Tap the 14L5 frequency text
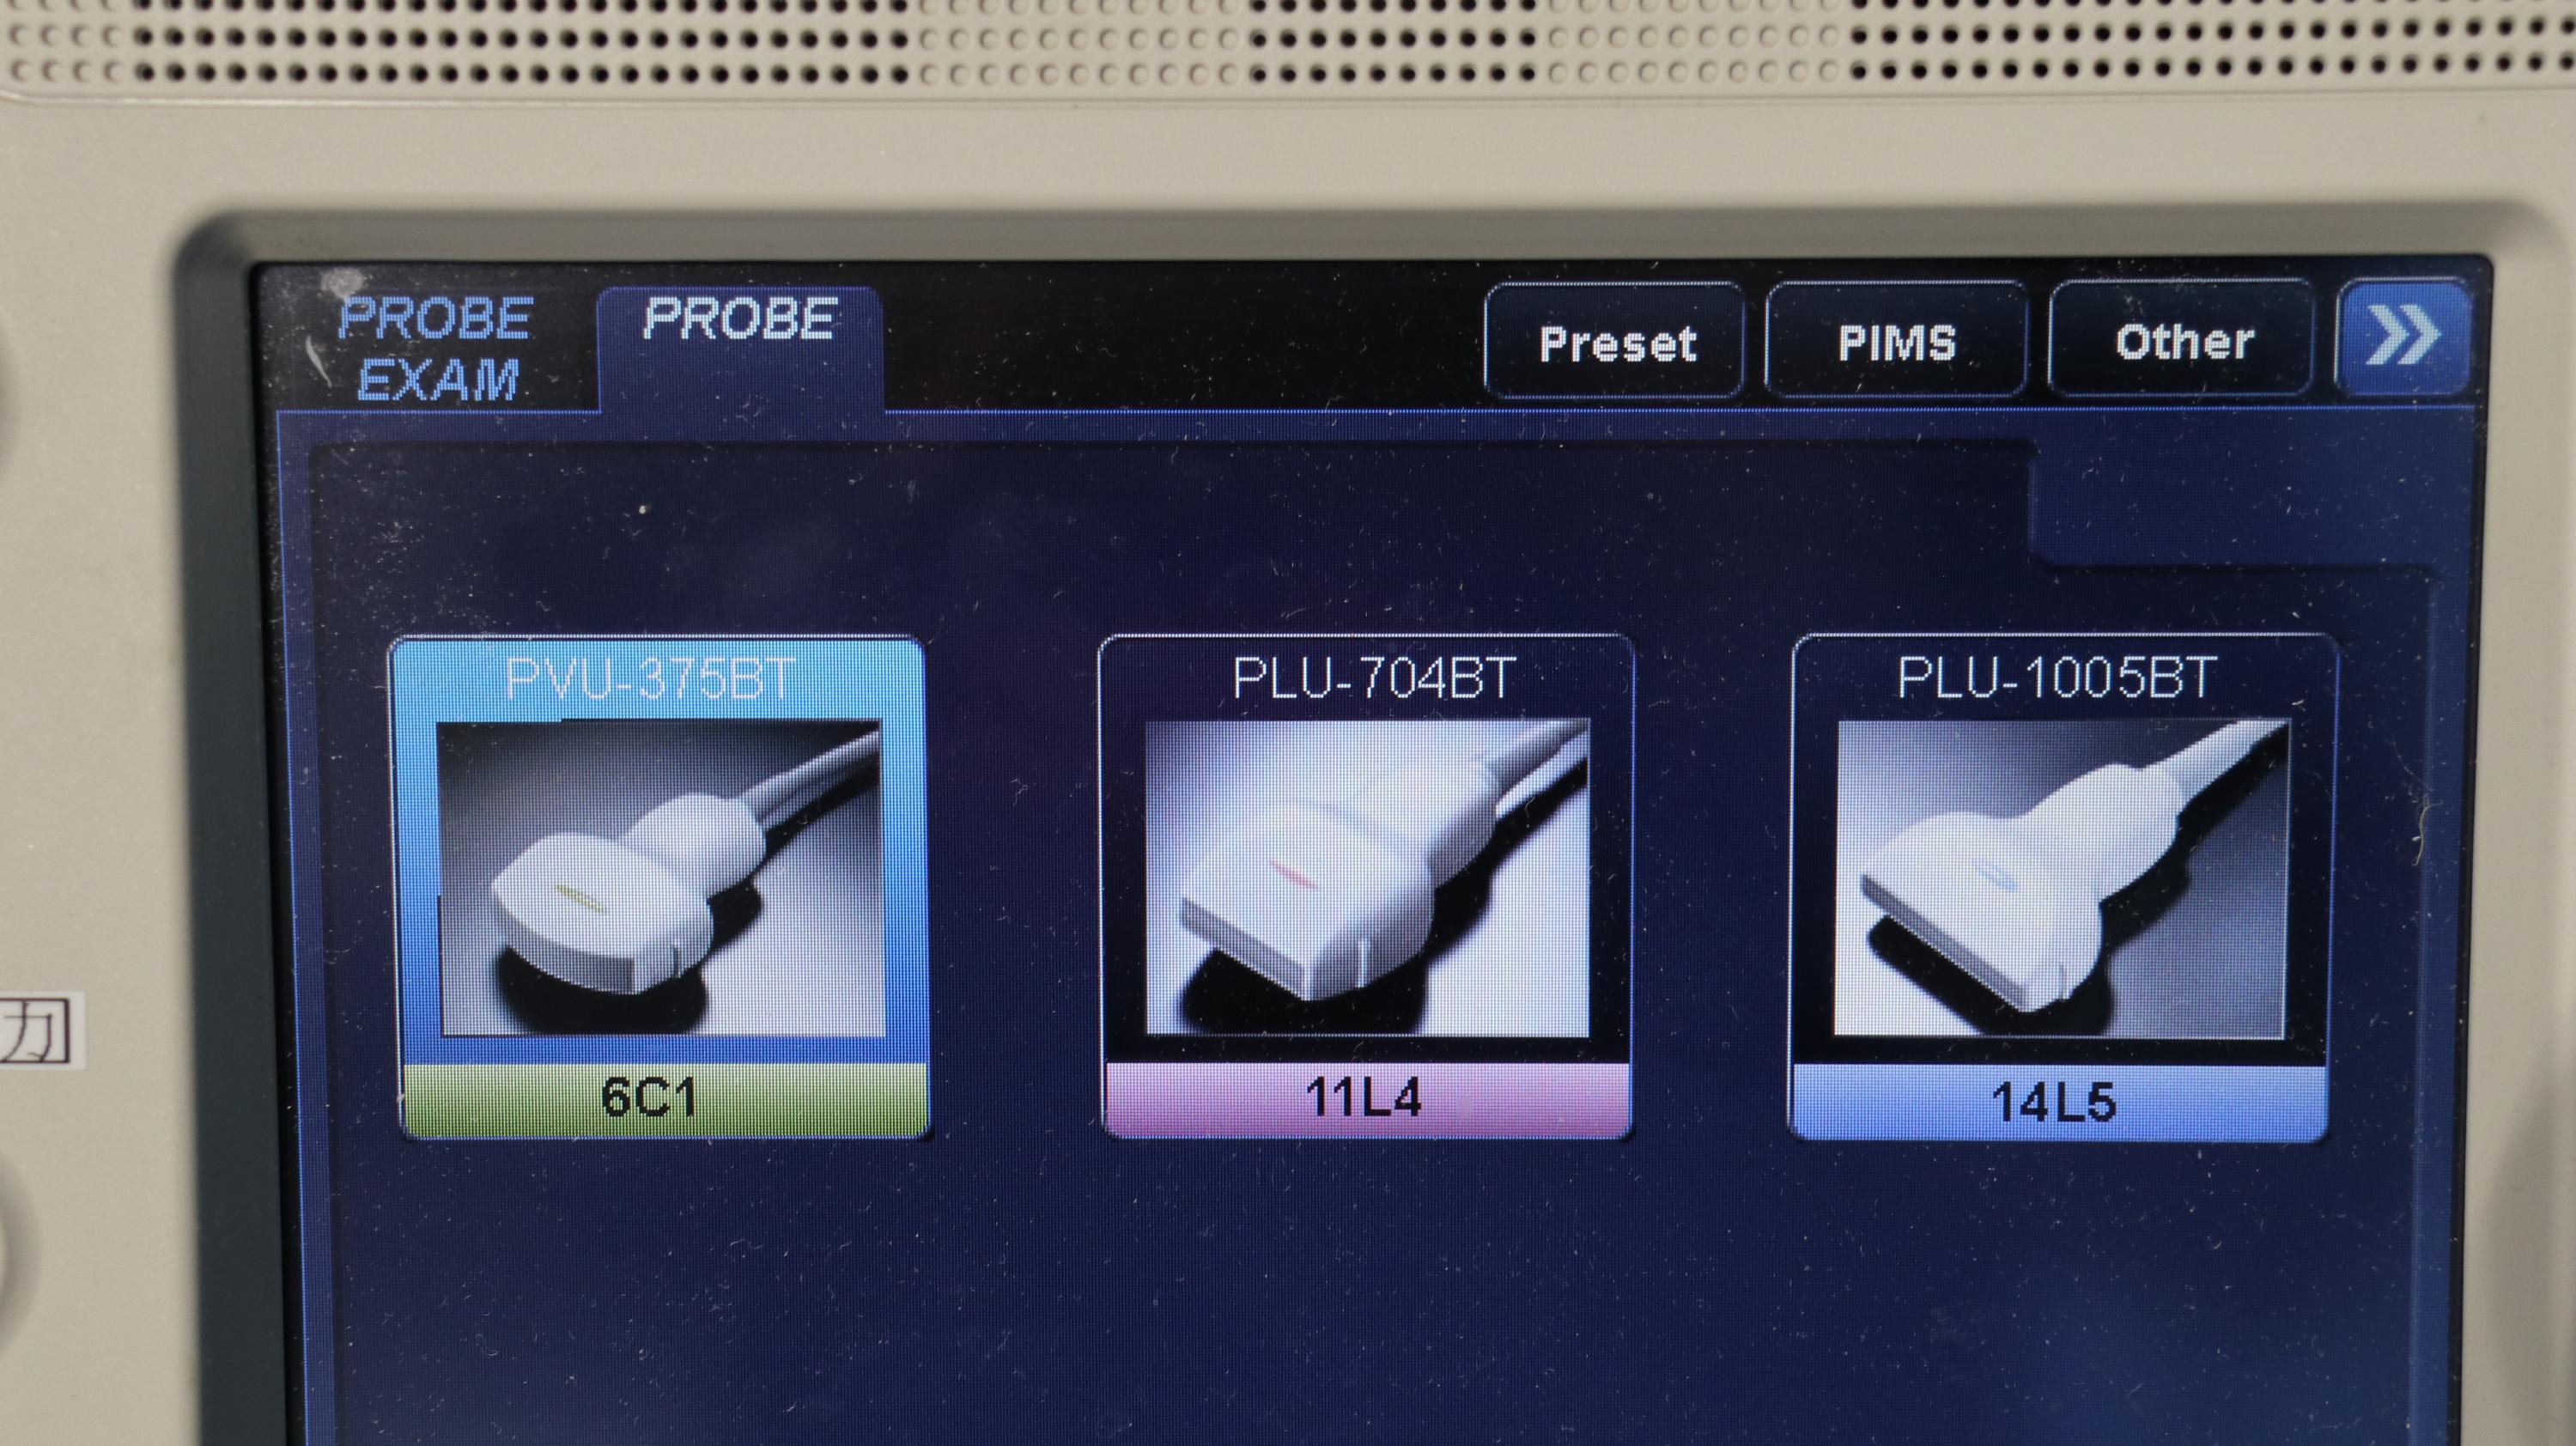This screenshot has height=1446, width=2576. [2053, 1102]
